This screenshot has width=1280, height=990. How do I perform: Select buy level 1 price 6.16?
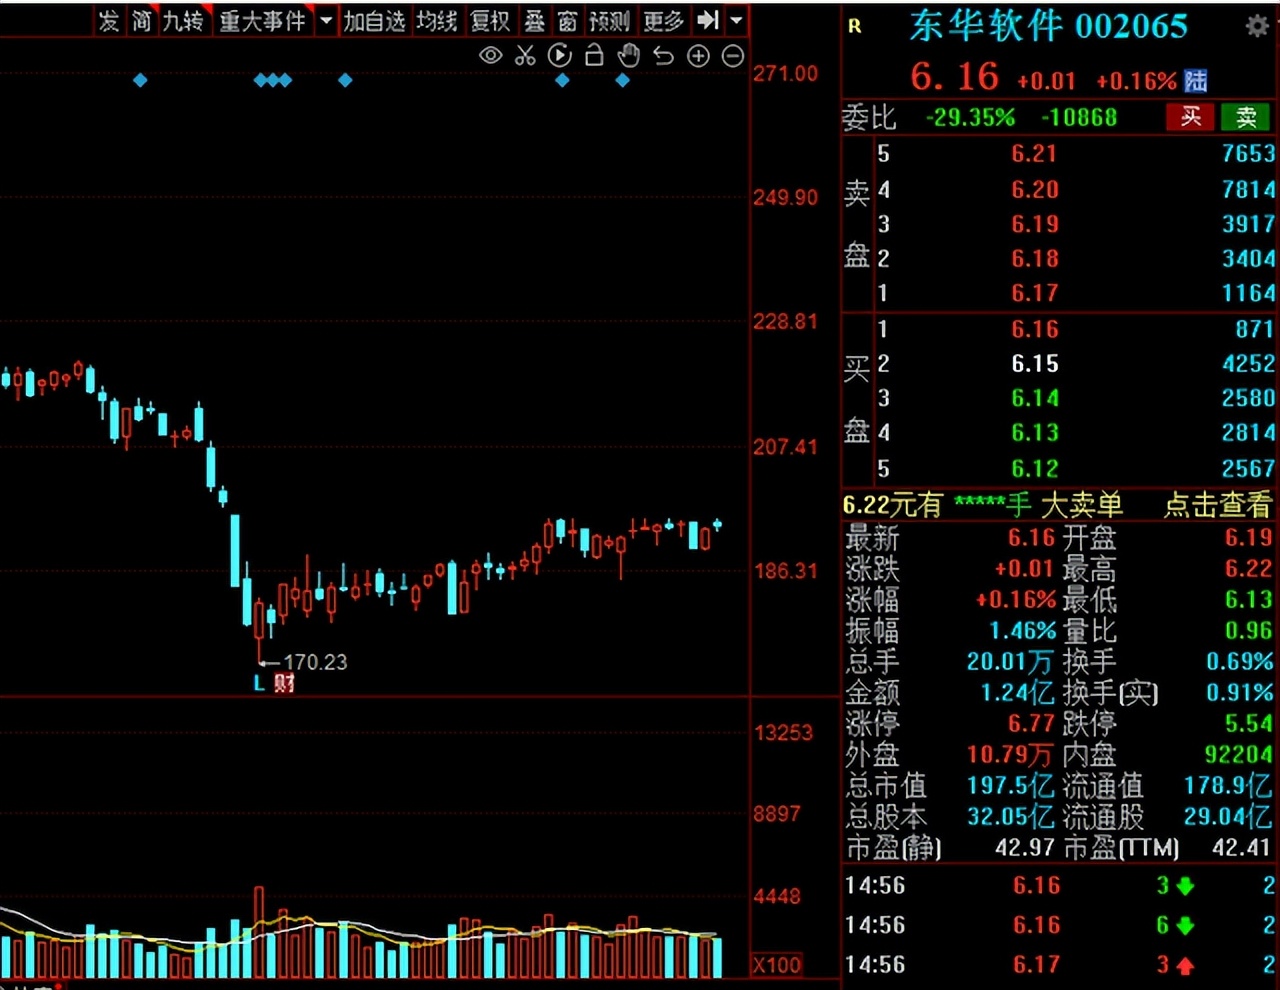[x=1034, y=329]
